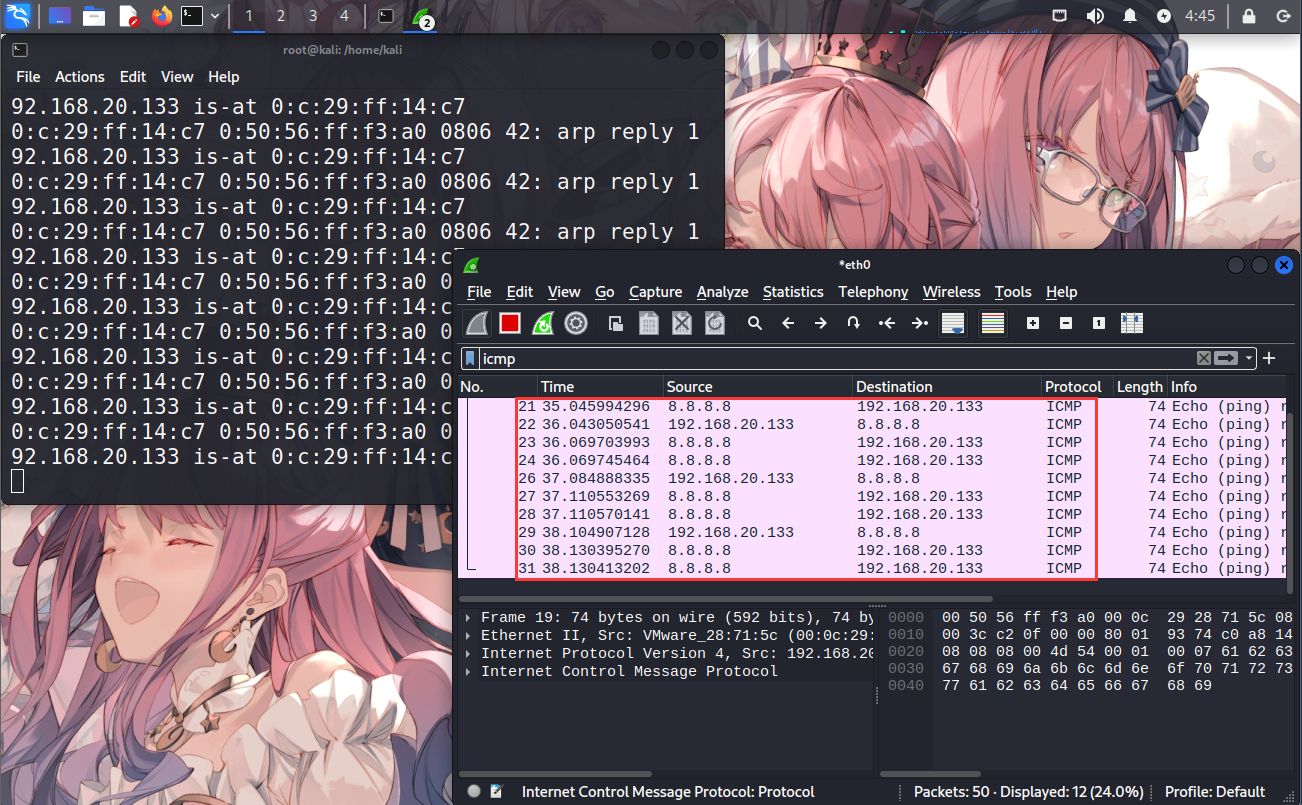Open Wireshark Analyze menu

tap(722, 292)
